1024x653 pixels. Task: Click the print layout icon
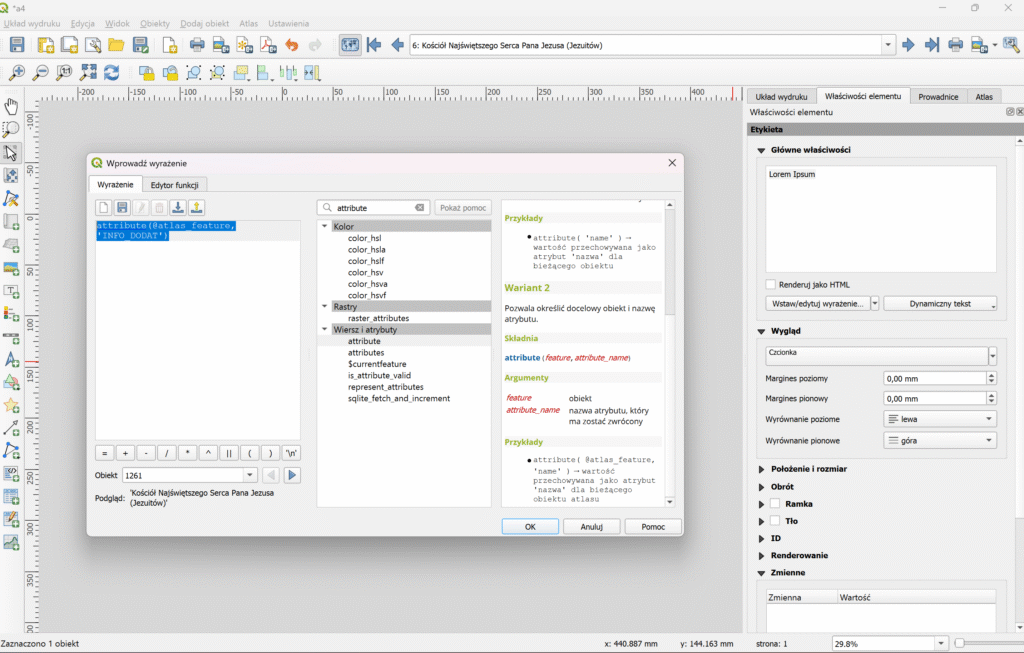(197, 45)
